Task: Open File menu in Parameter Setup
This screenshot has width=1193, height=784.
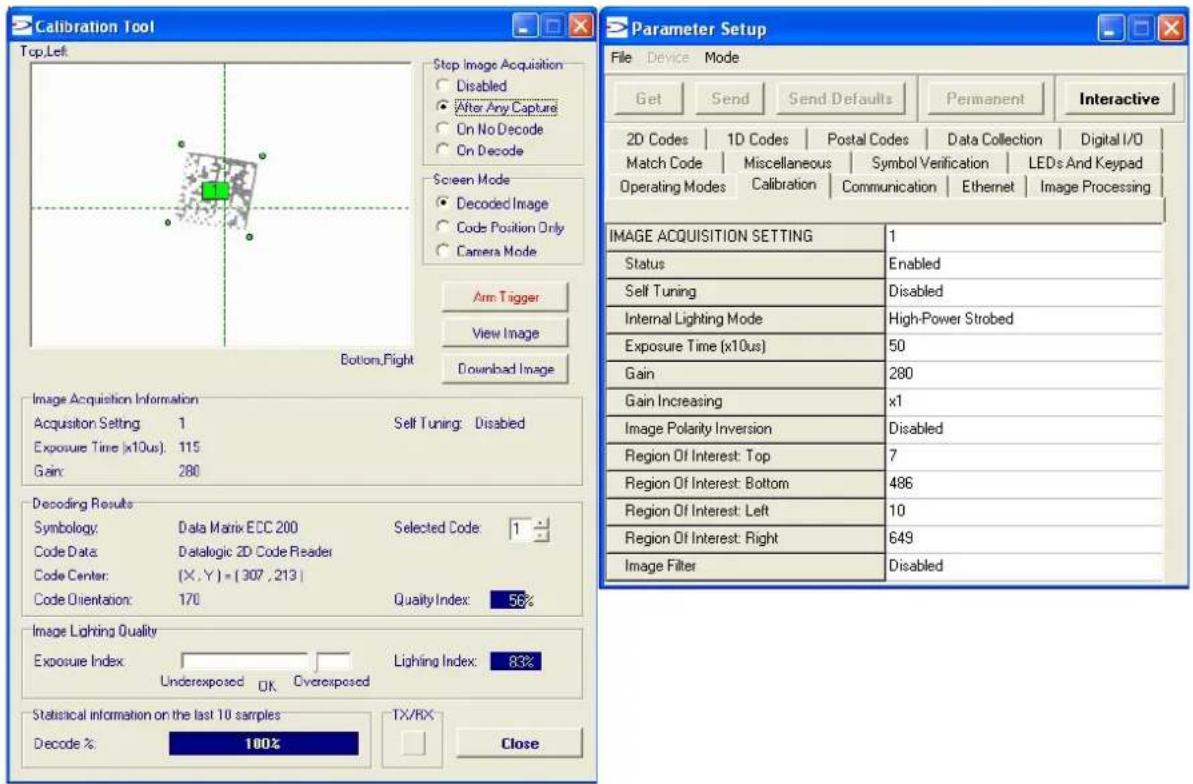Action: 621,58
